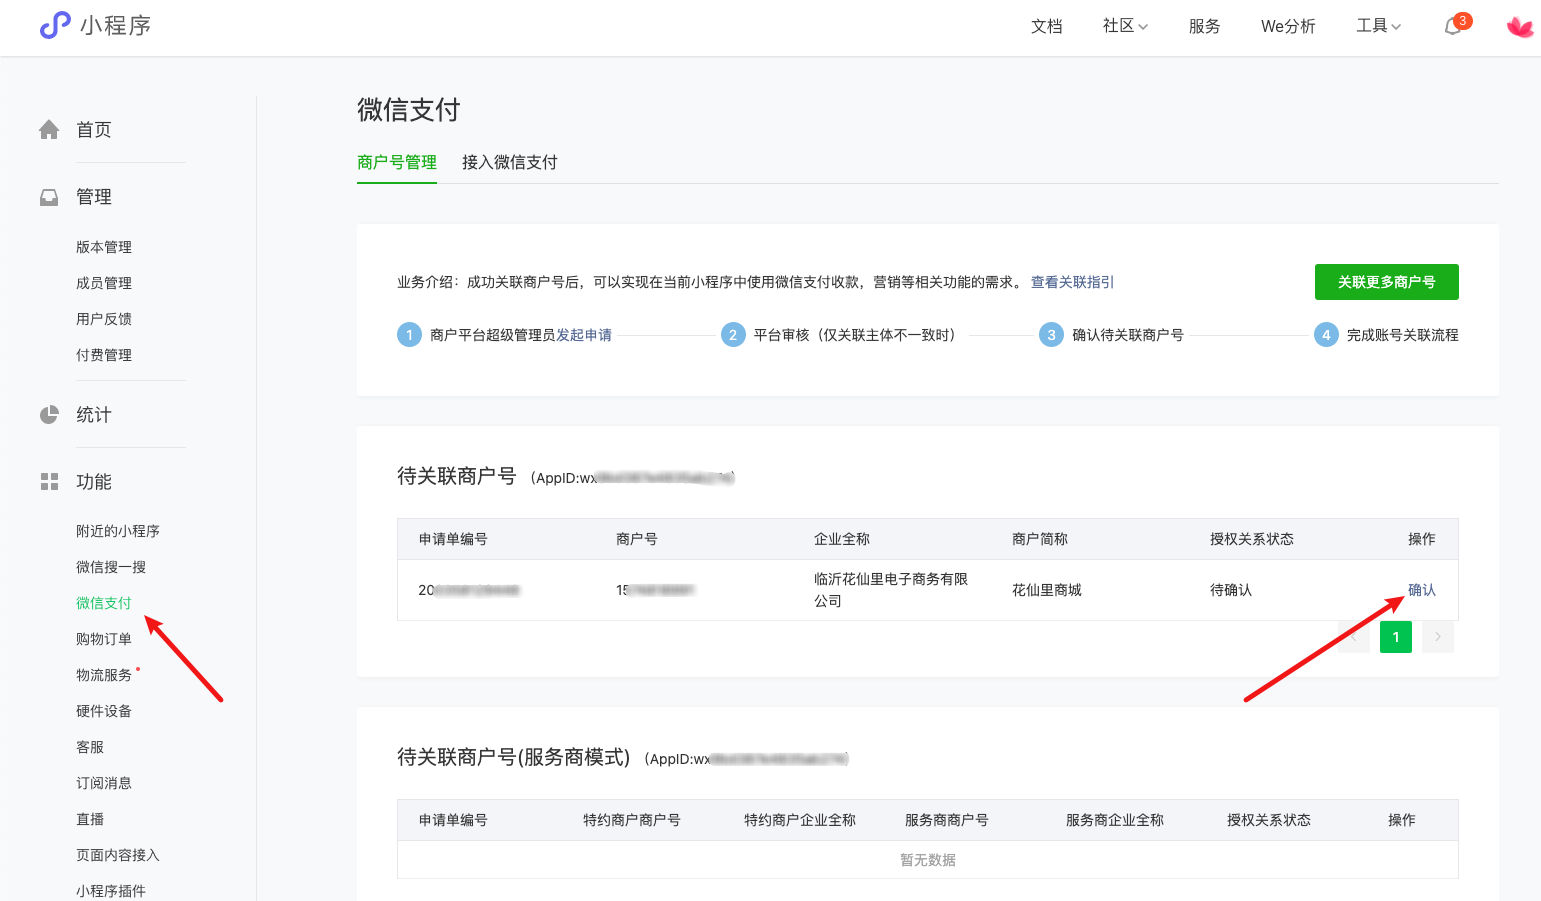Open 小程序插件 in sidebar
The image size is (1541, 901).
tap(111, 891)
